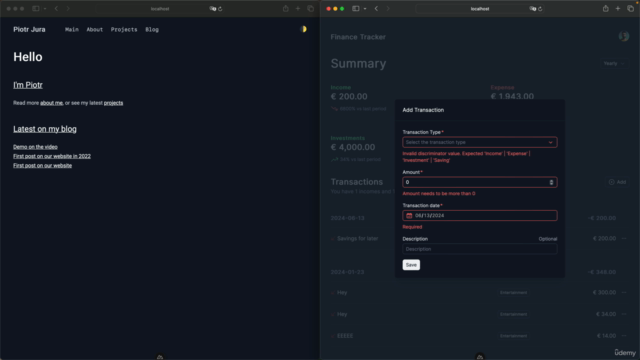Screen dimensions: 640x360
Task: Save the new transaction
Action: pyautogui.click(x=411, y=265)
